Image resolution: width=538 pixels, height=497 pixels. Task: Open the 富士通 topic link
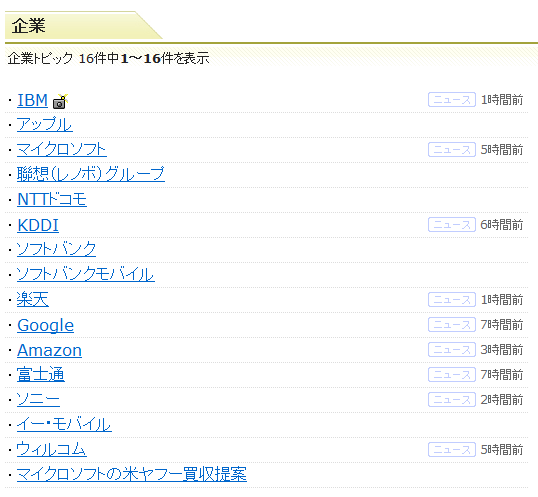pyautogui.click(x=41, y=375)
